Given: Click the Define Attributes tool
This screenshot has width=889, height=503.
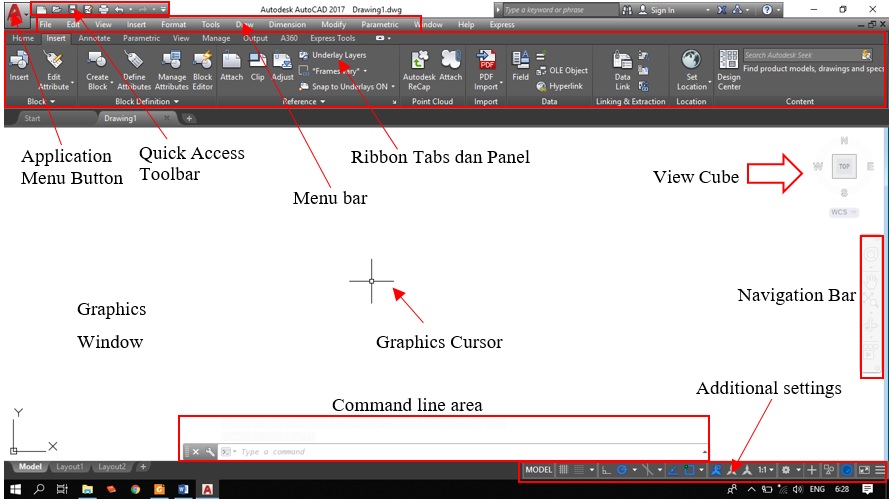Looking at the screenshot, I should click(x=134, y=70).
